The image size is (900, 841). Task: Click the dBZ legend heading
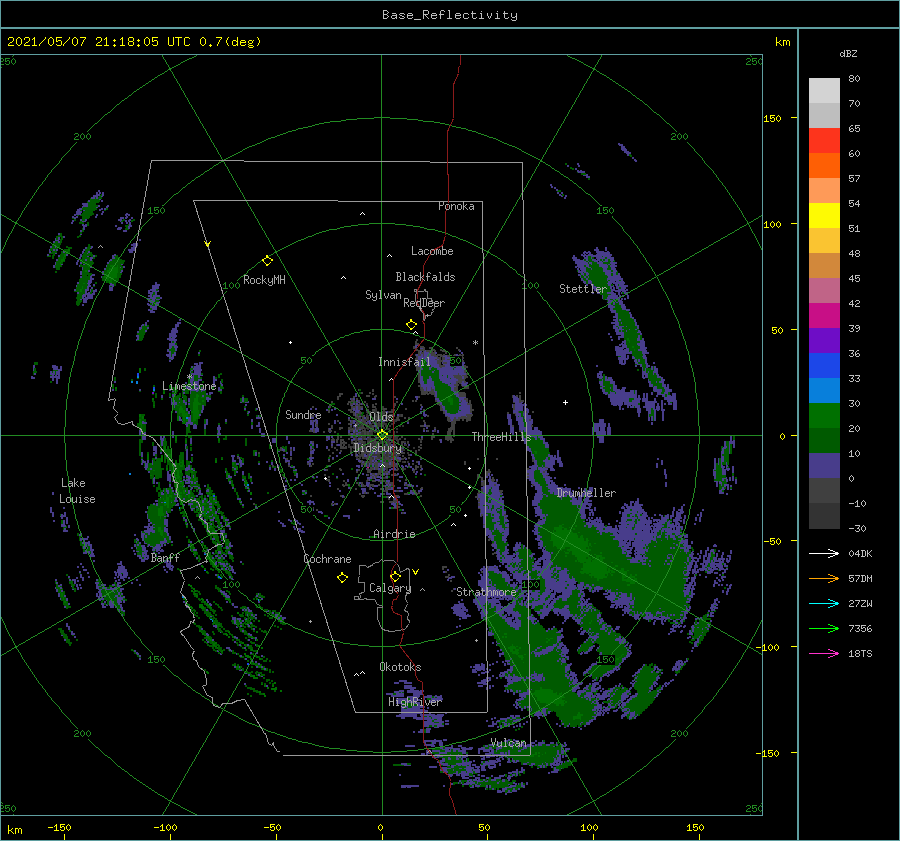[x=848, y=53]
